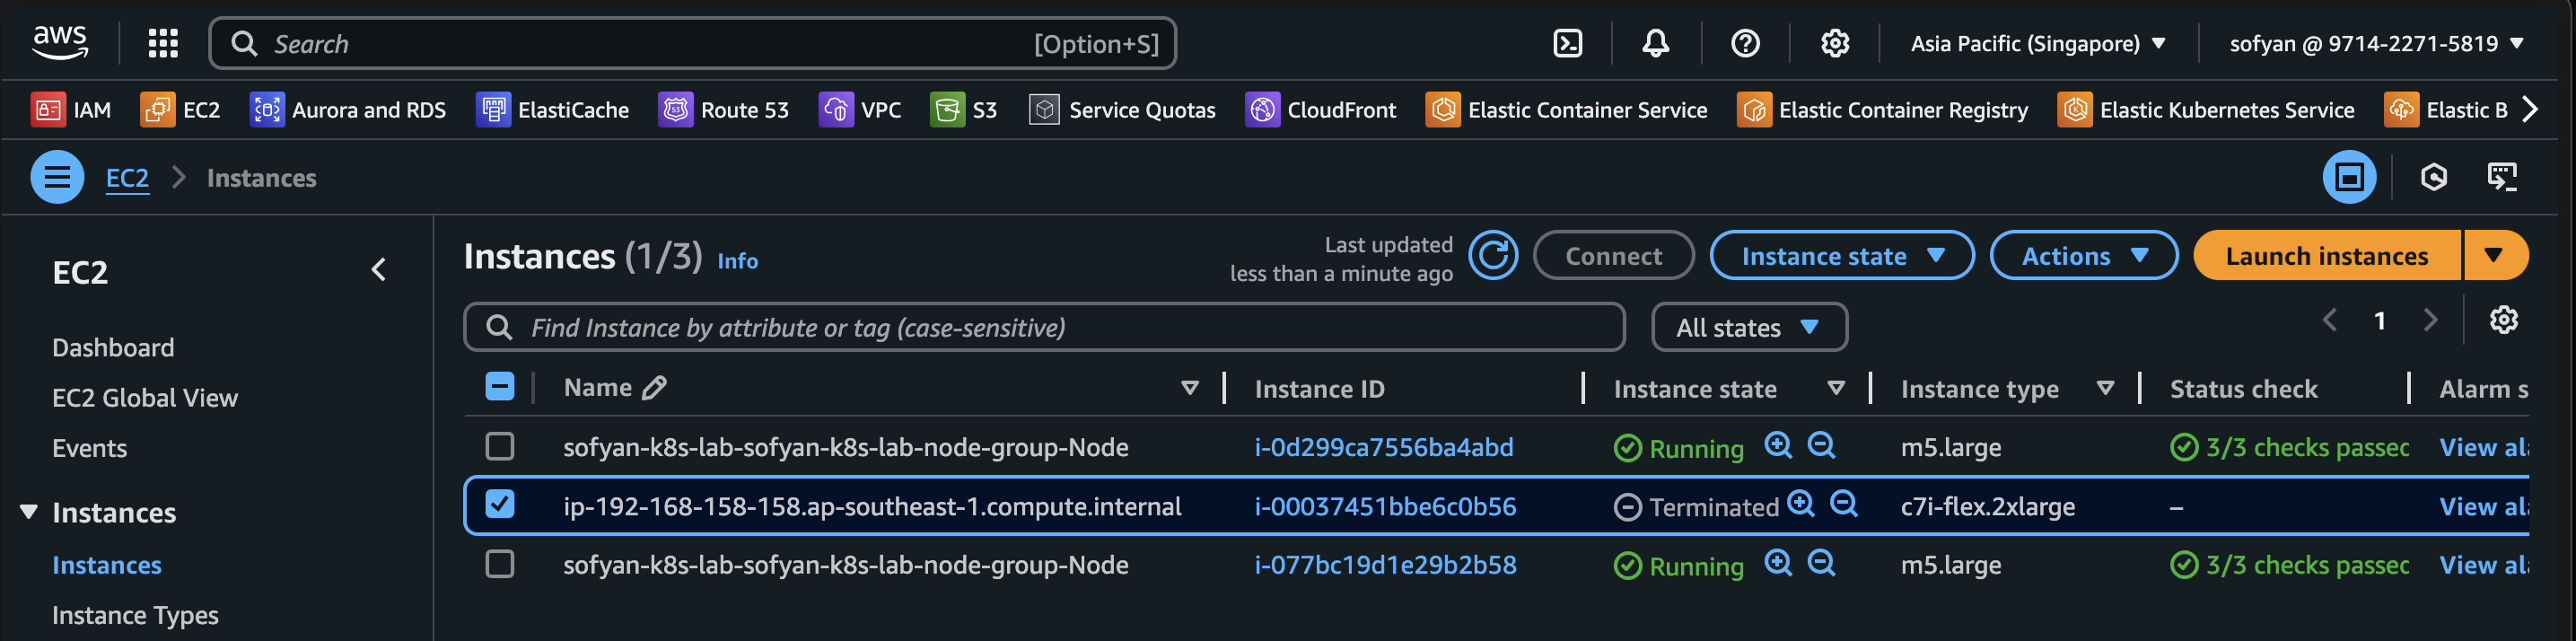Open the Launch instances split arrow

(x=2494, y=256)
